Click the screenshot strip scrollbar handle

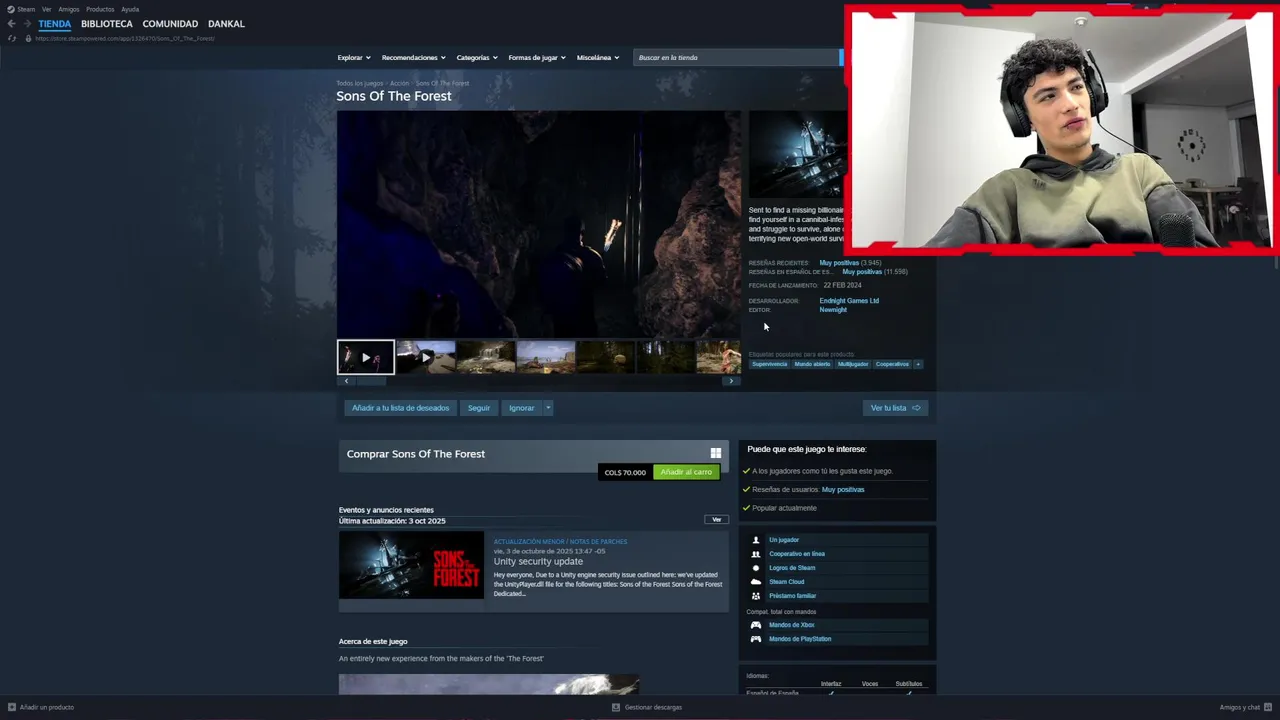pyautogui.click(x=372, y=381)
